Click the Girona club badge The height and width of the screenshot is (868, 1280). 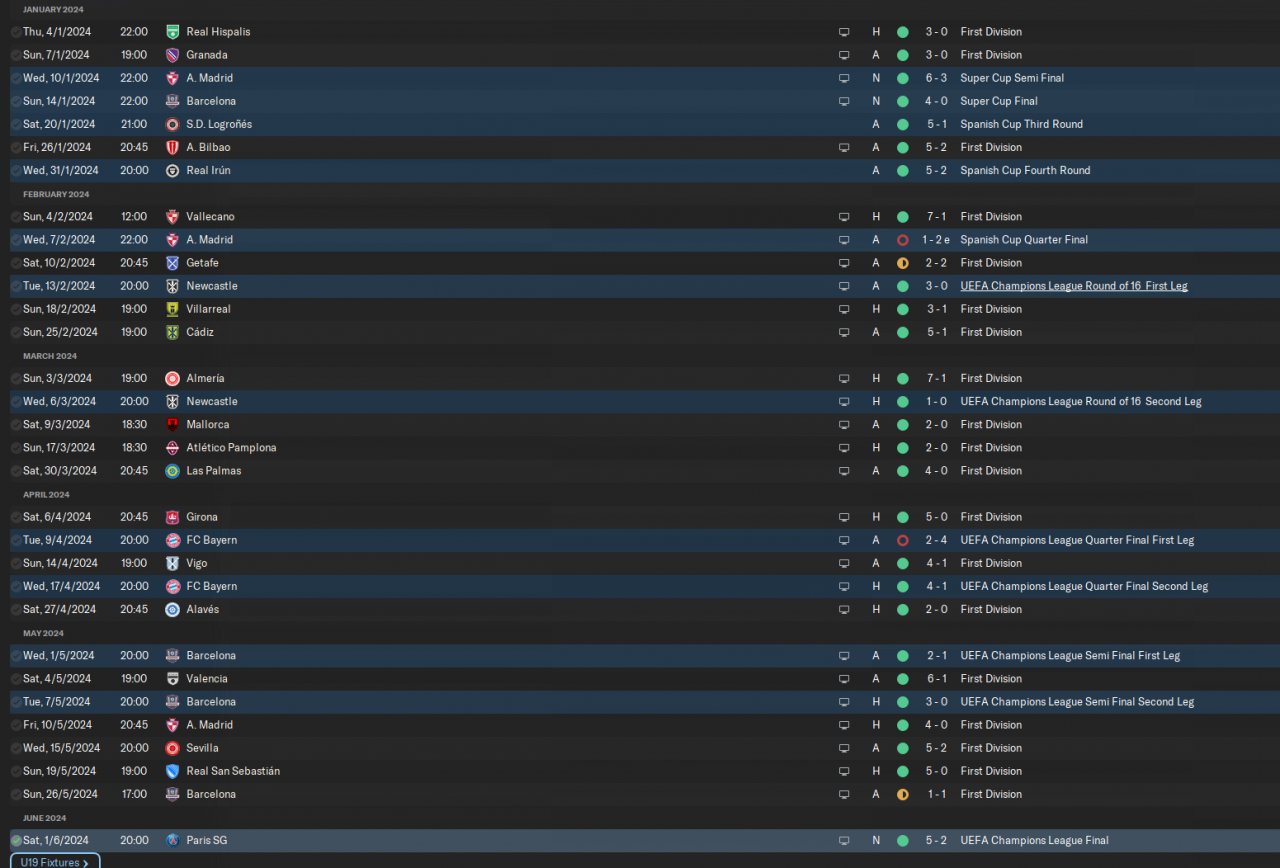[x=172, y=517]
